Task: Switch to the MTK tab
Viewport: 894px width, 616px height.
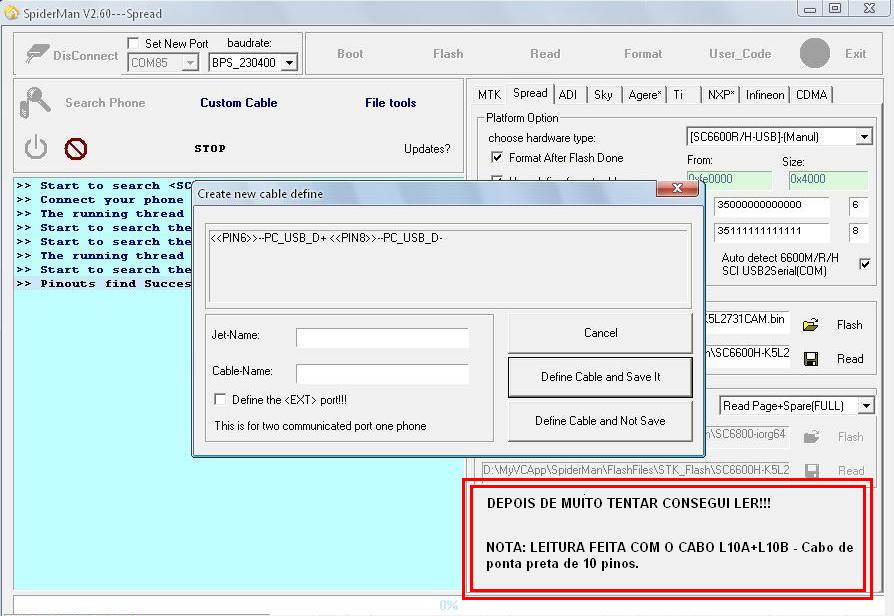Action: coord(489,95)
